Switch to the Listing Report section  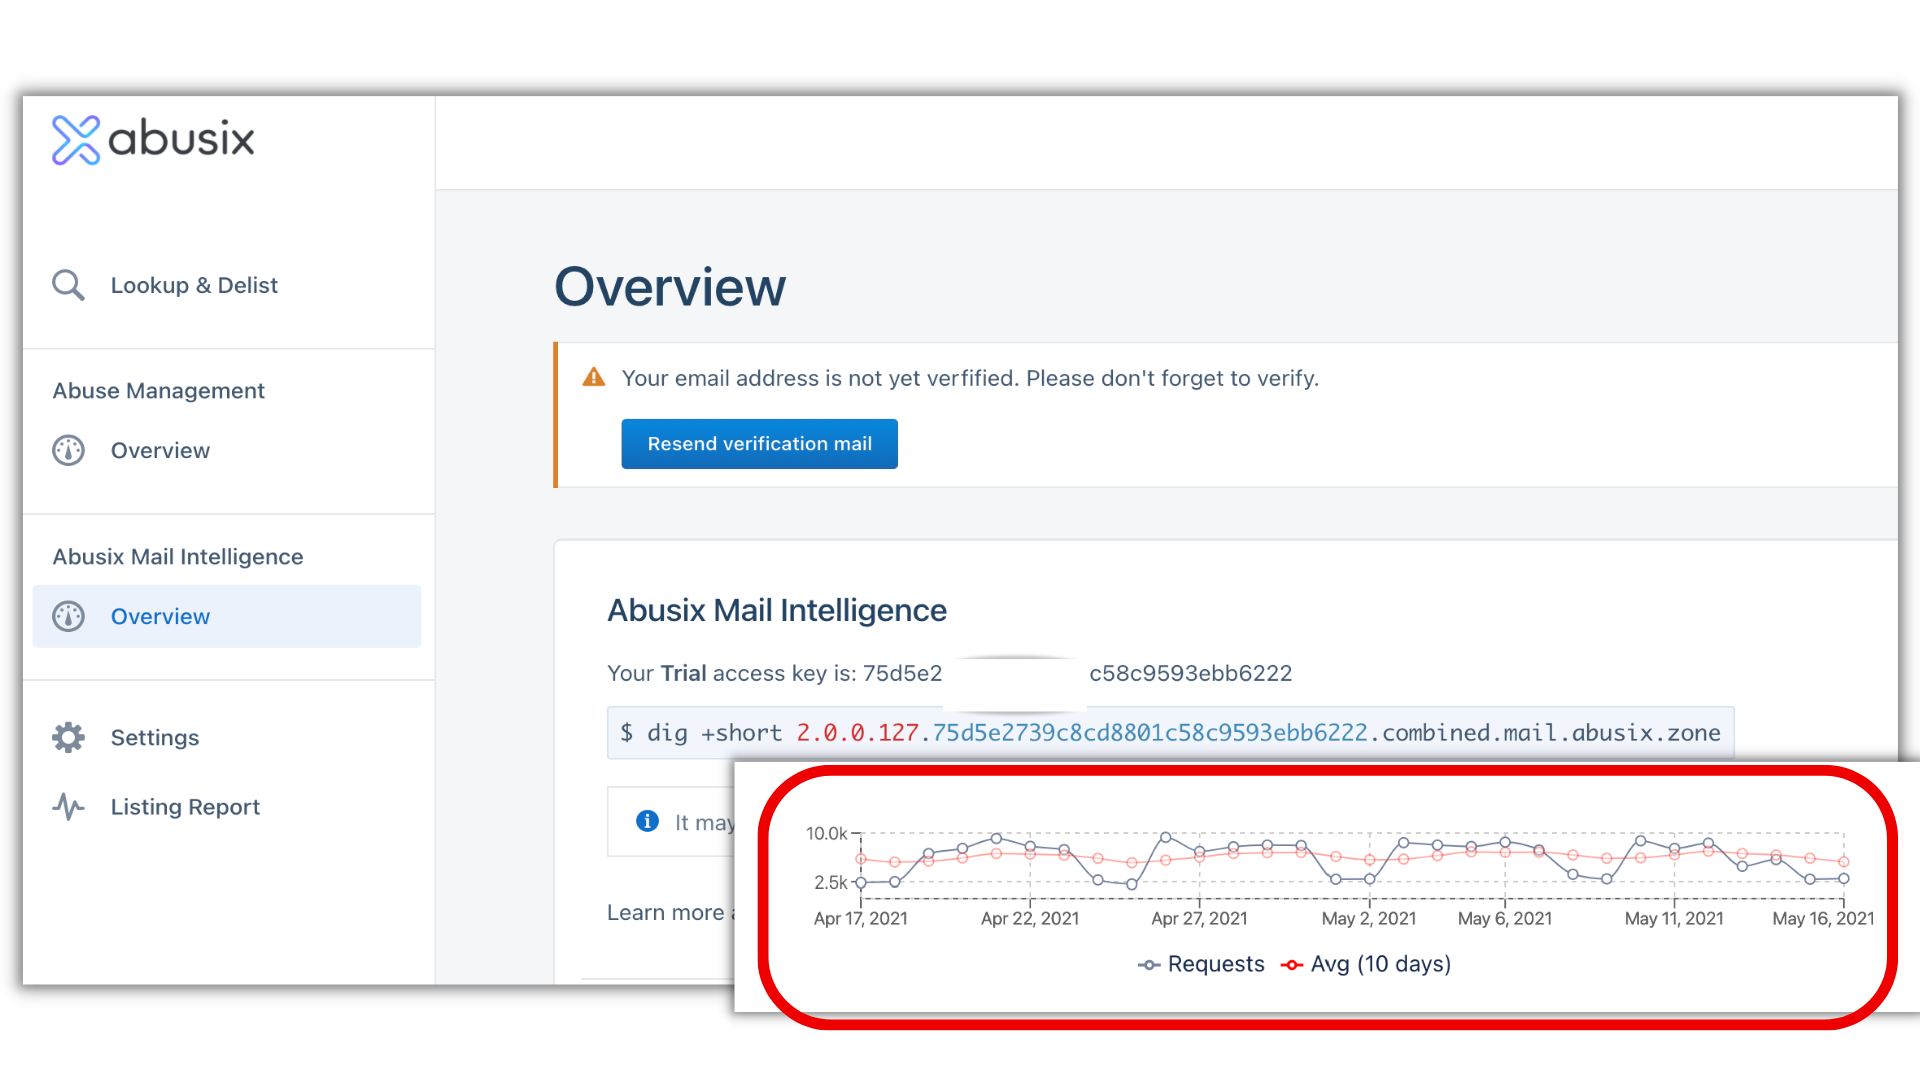(x=185, y=806)
